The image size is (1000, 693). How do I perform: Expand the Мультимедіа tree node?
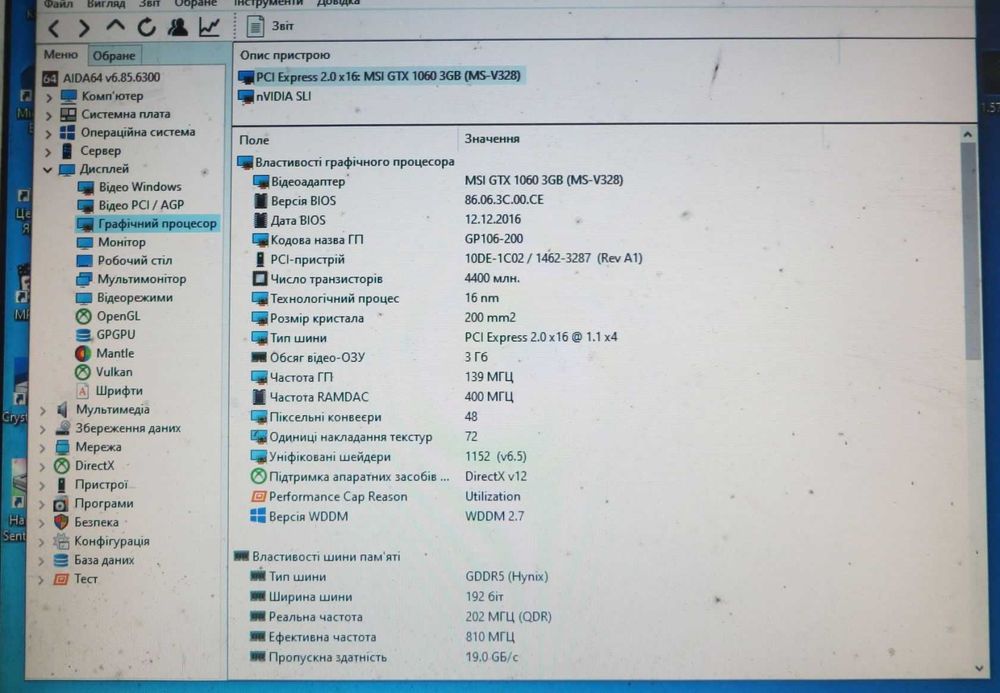click(x=43, y=411)
